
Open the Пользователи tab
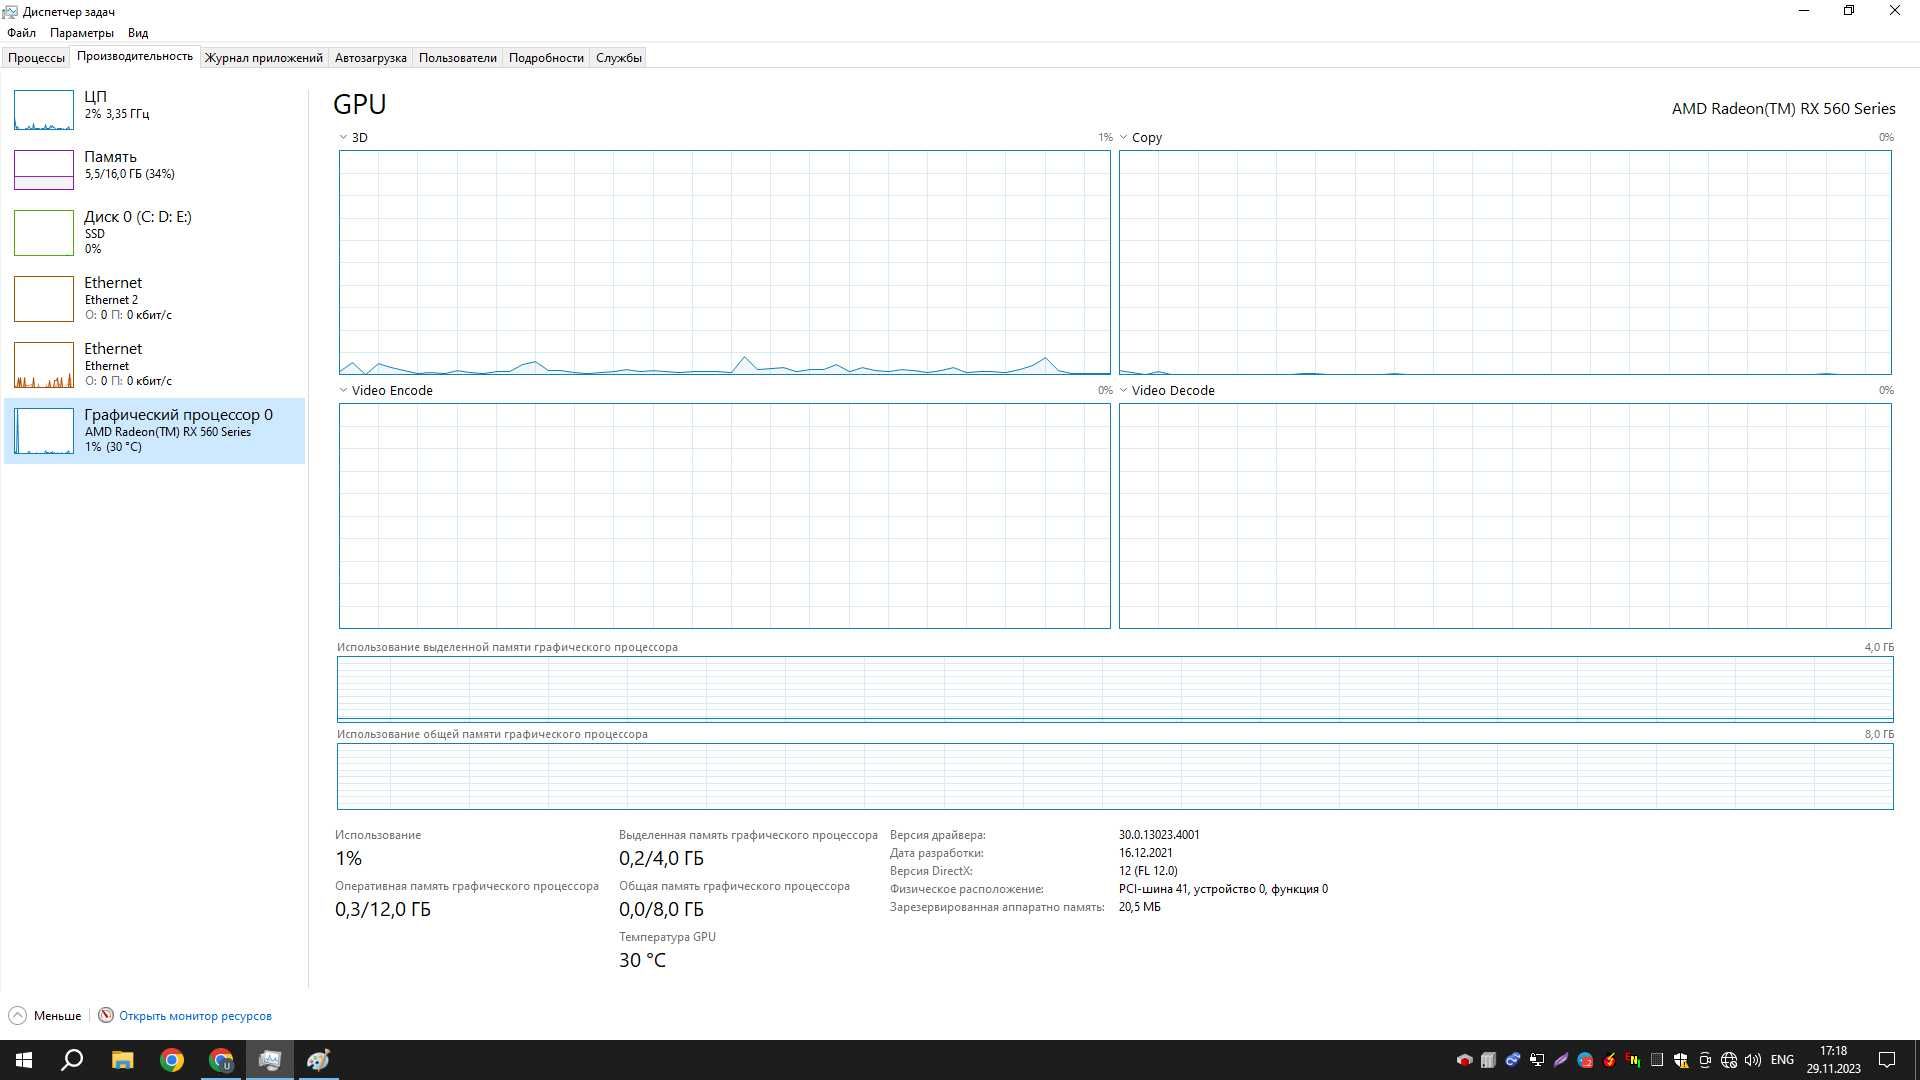pos(458,58)
